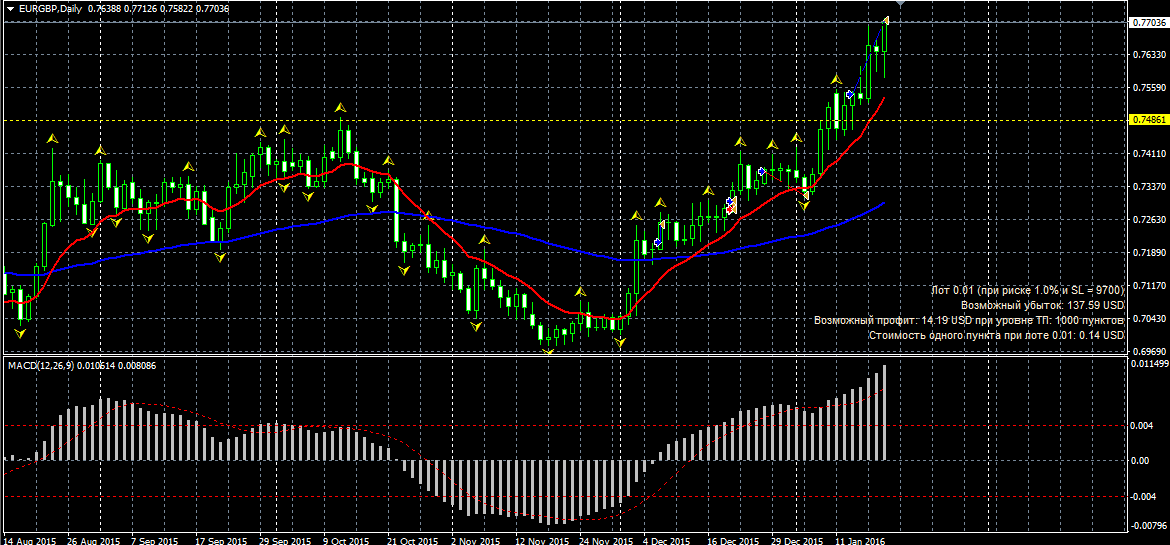Click the MACD scale value 0.004
This screenshot has height=545, width=1170.
[1142, 426]
